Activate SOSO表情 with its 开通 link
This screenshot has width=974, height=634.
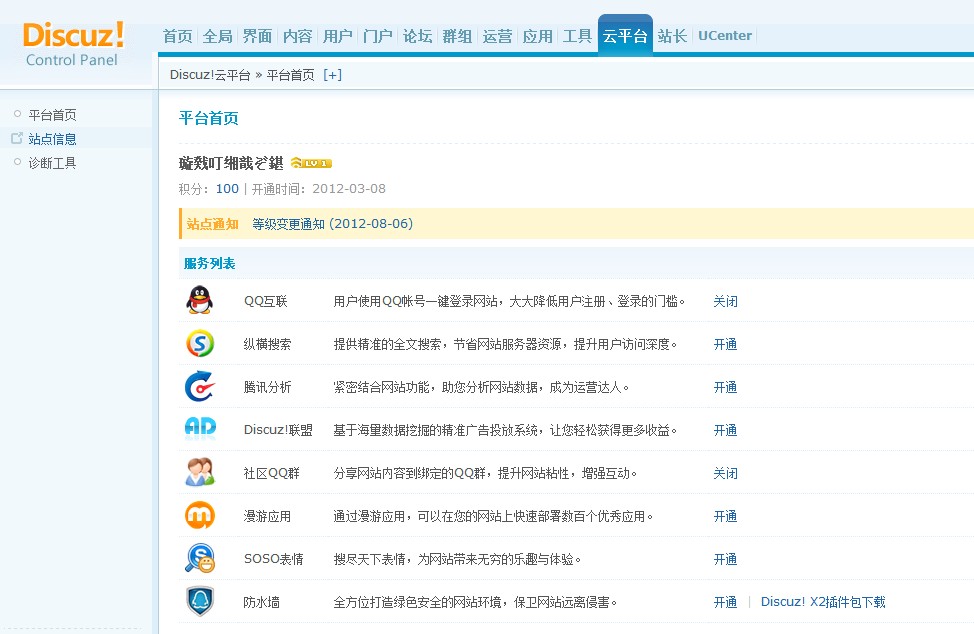725,559
